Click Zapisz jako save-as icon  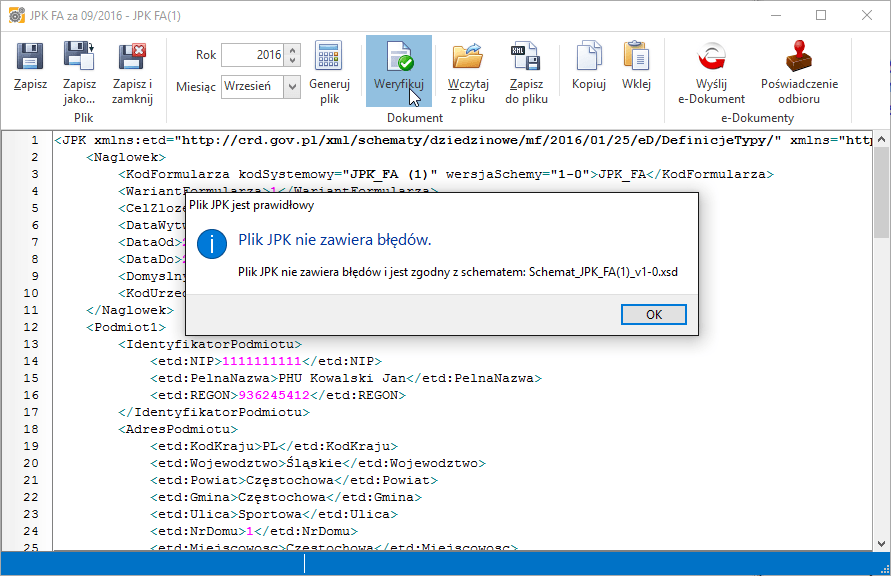(79, 58)
